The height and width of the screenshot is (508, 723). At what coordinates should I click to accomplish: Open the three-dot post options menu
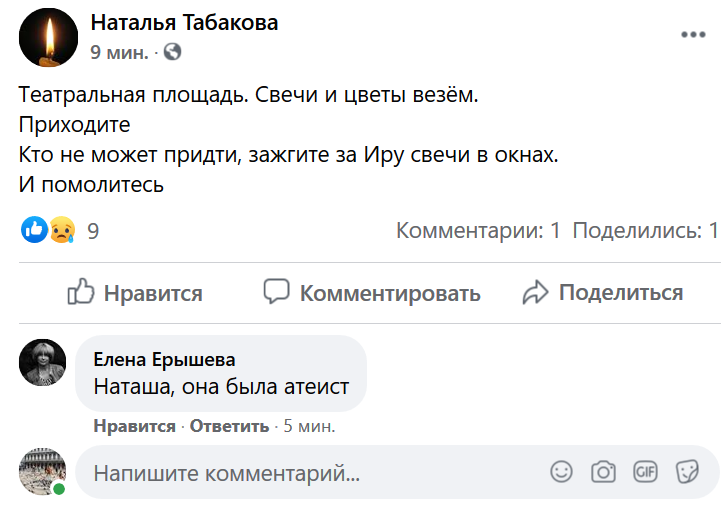point(693,34)
